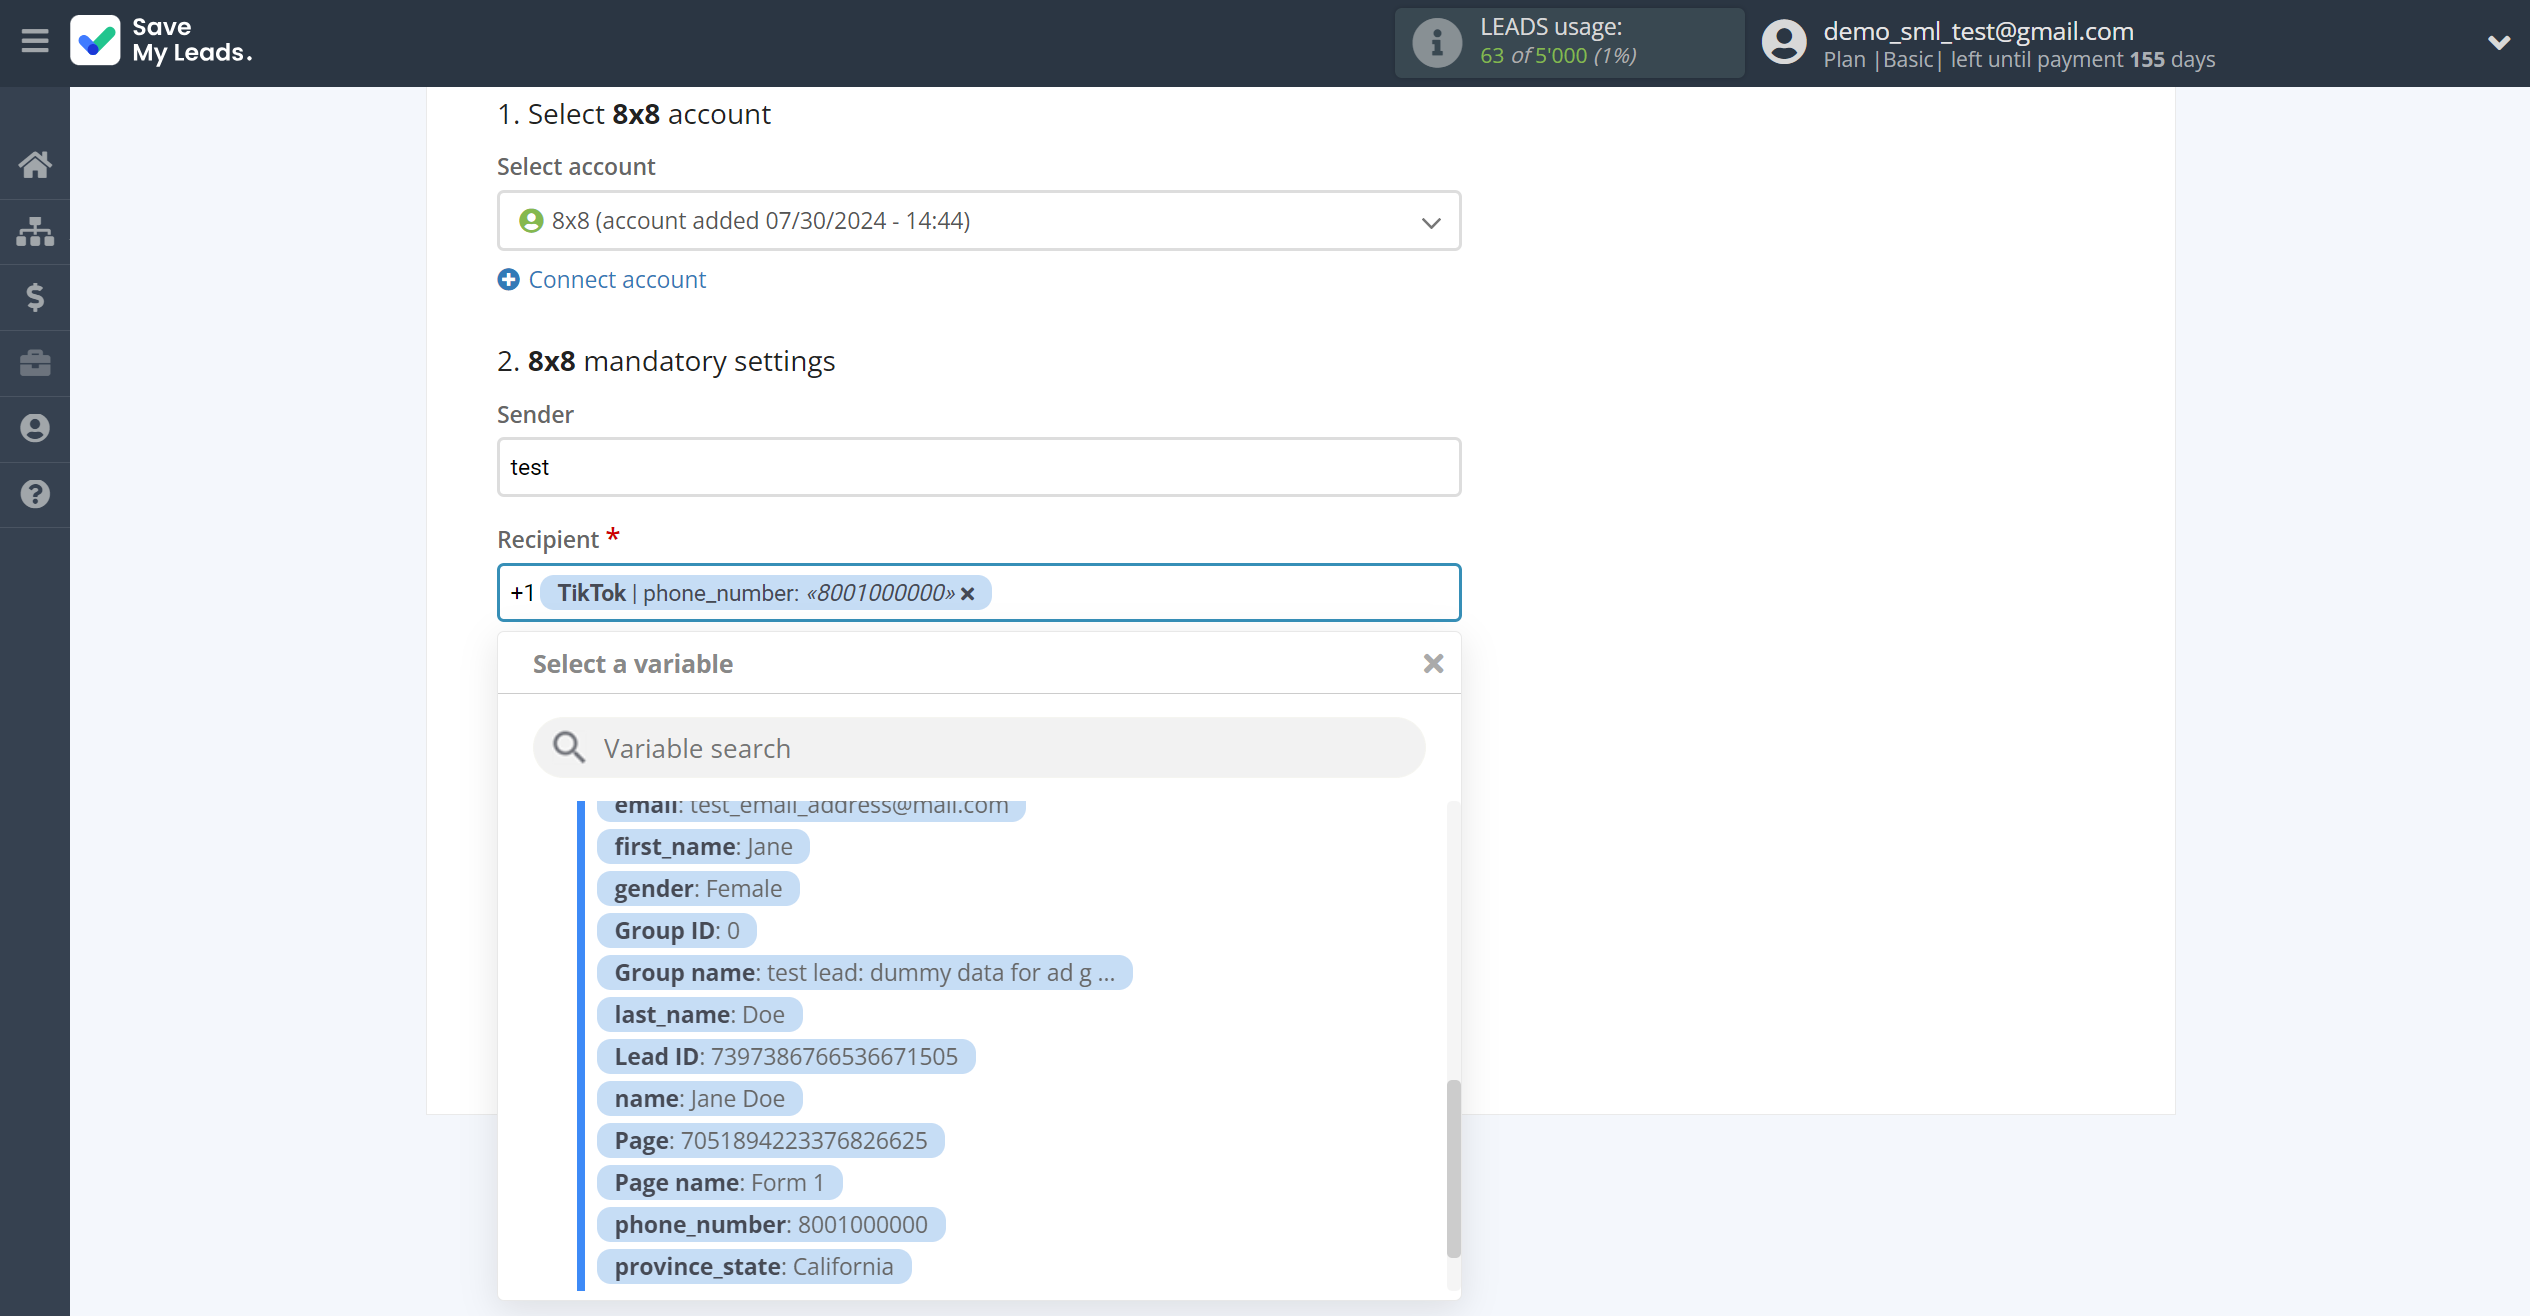Go to the Home dashboard icon
2530x1316 pixels.
coord(35,165)
